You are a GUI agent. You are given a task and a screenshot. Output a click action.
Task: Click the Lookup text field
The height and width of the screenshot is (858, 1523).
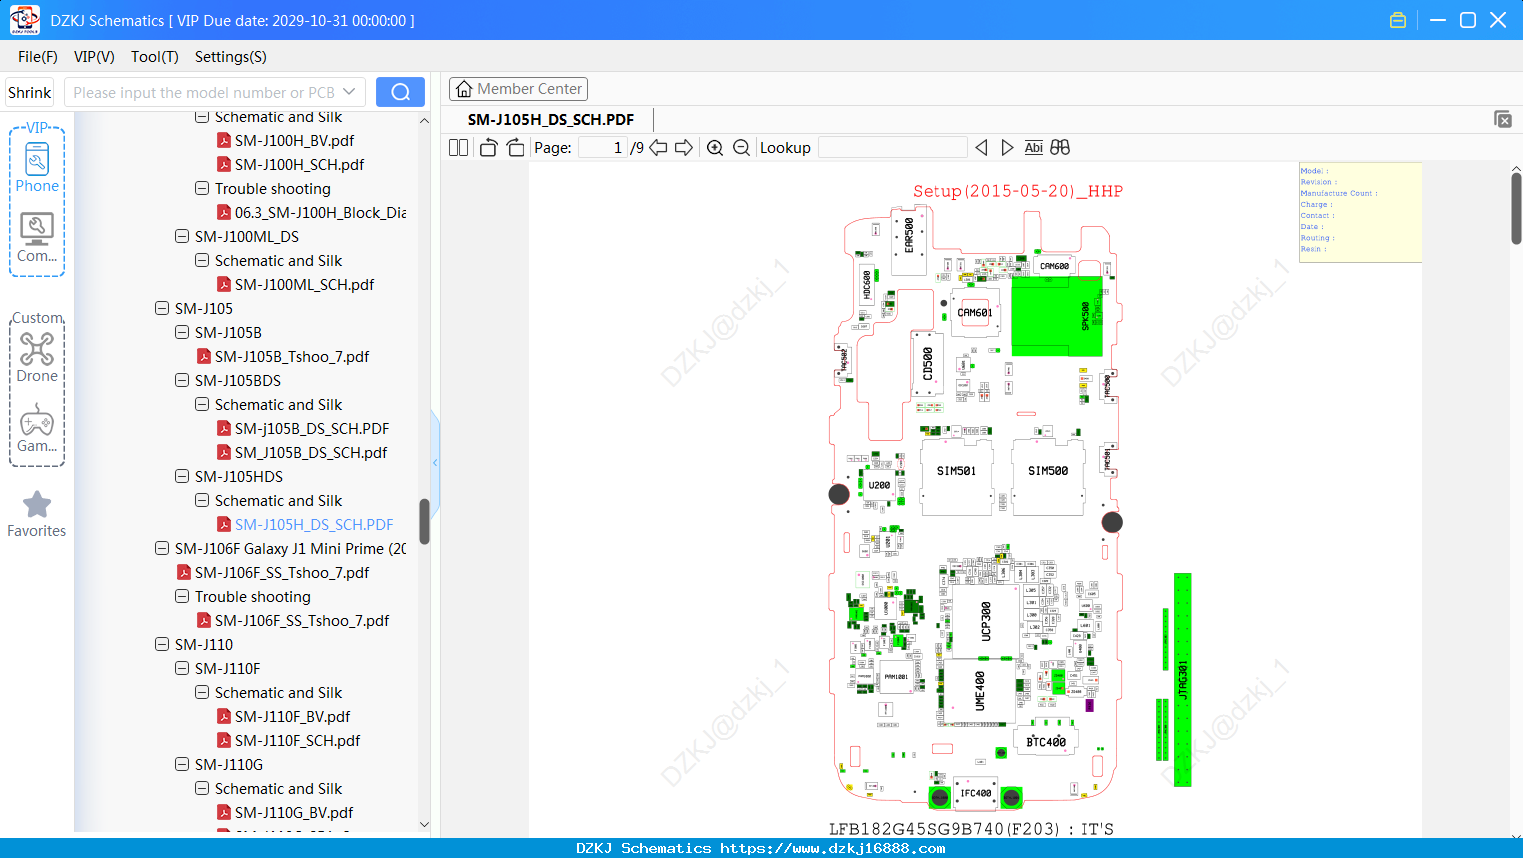[893, 147]
